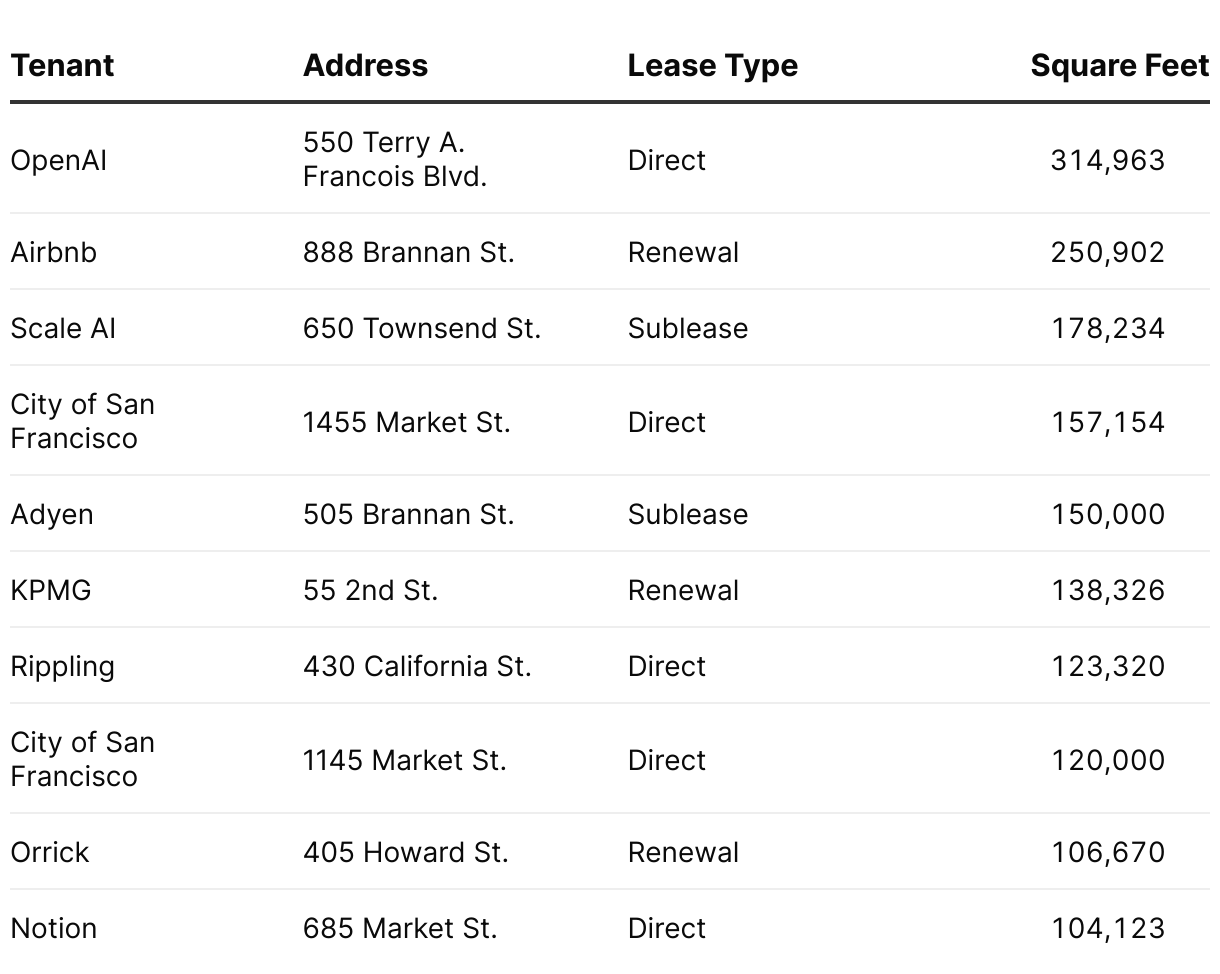This screenshot has height=974, width=1220.
Task: Click the Square Feet column header
Action: click(x=1119, y=66)
